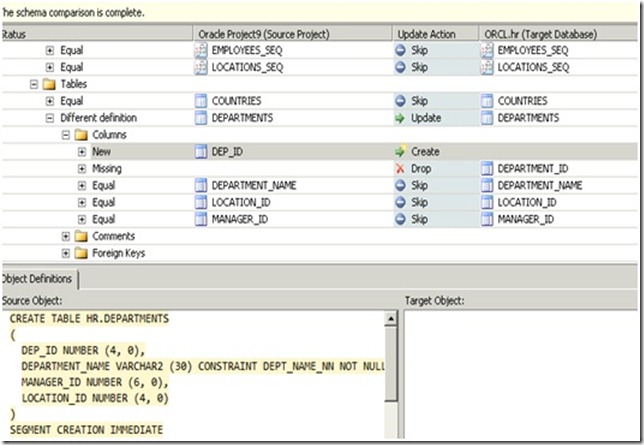Expand the Equal row for LOCATION_ID
Image resolution: width=644 pixels, height=445 pixels.
[x=82, y=203]
